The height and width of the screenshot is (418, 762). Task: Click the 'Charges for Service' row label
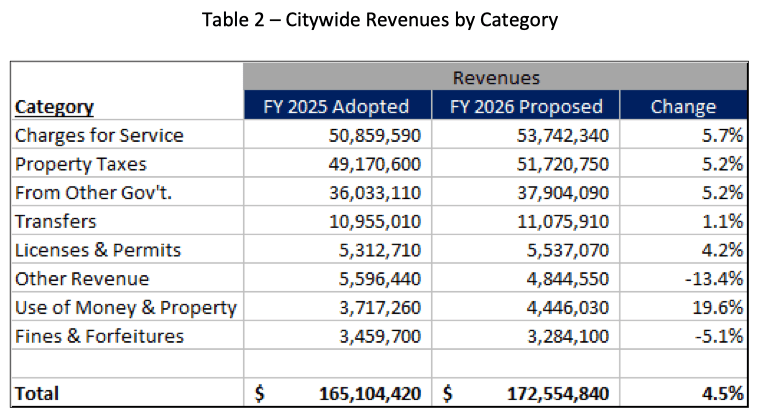99,135
